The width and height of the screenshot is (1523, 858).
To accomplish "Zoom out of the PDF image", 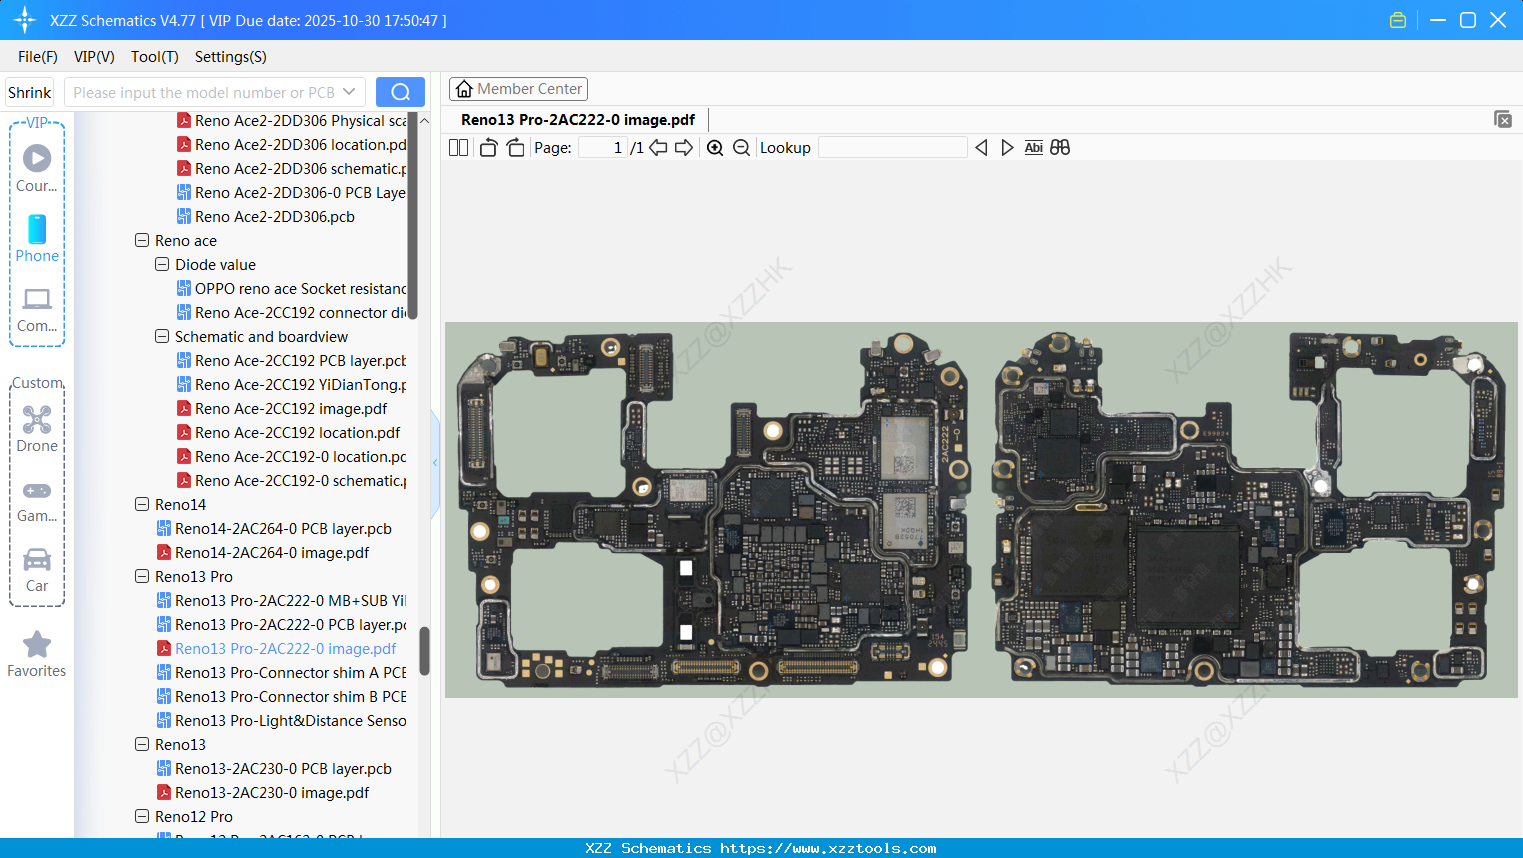I will pyautogui.click(x=741, y=148).
